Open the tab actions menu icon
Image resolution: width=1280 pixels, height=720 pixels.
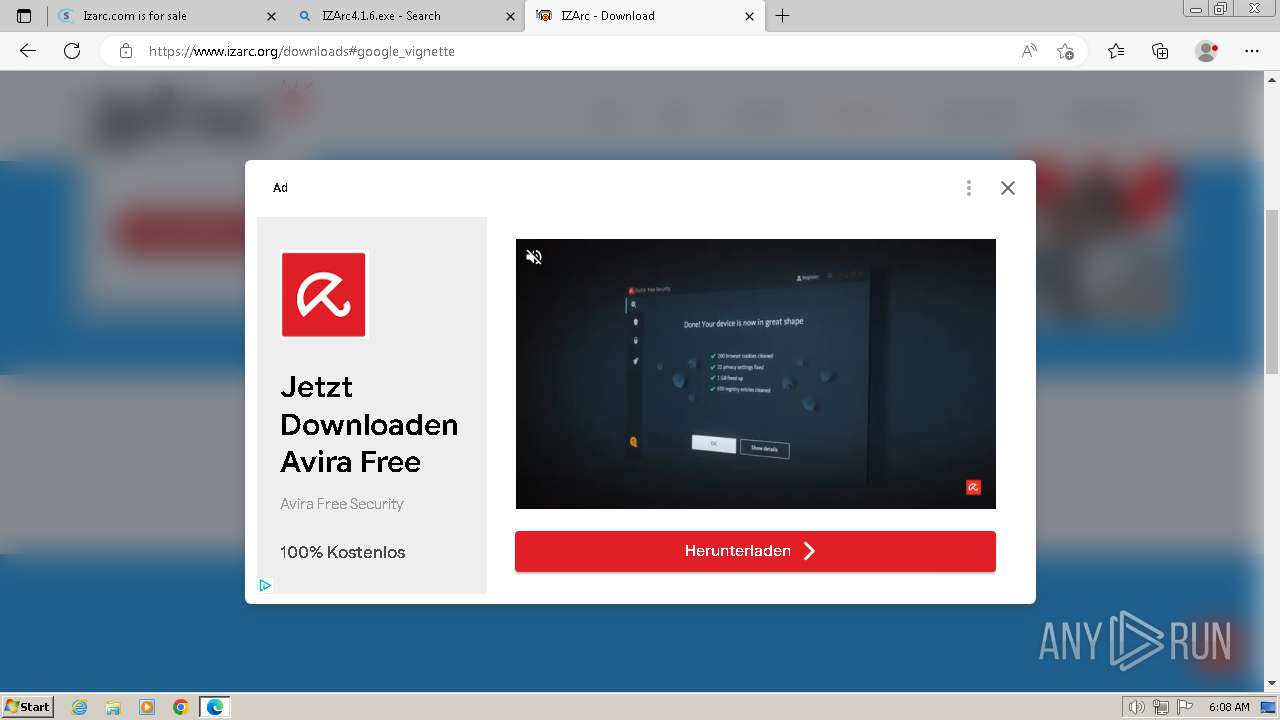(24, 16)
